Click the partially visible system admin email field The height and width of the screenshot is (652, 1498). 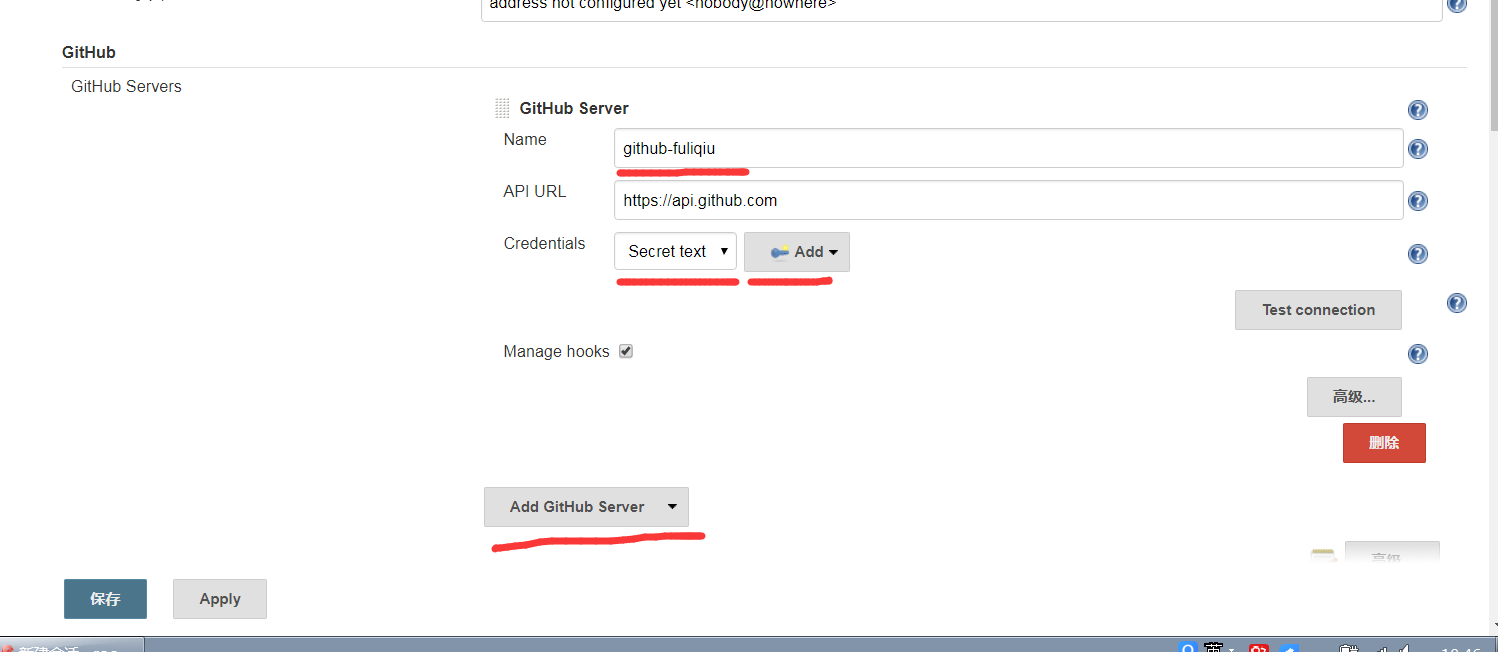[961, 10]
